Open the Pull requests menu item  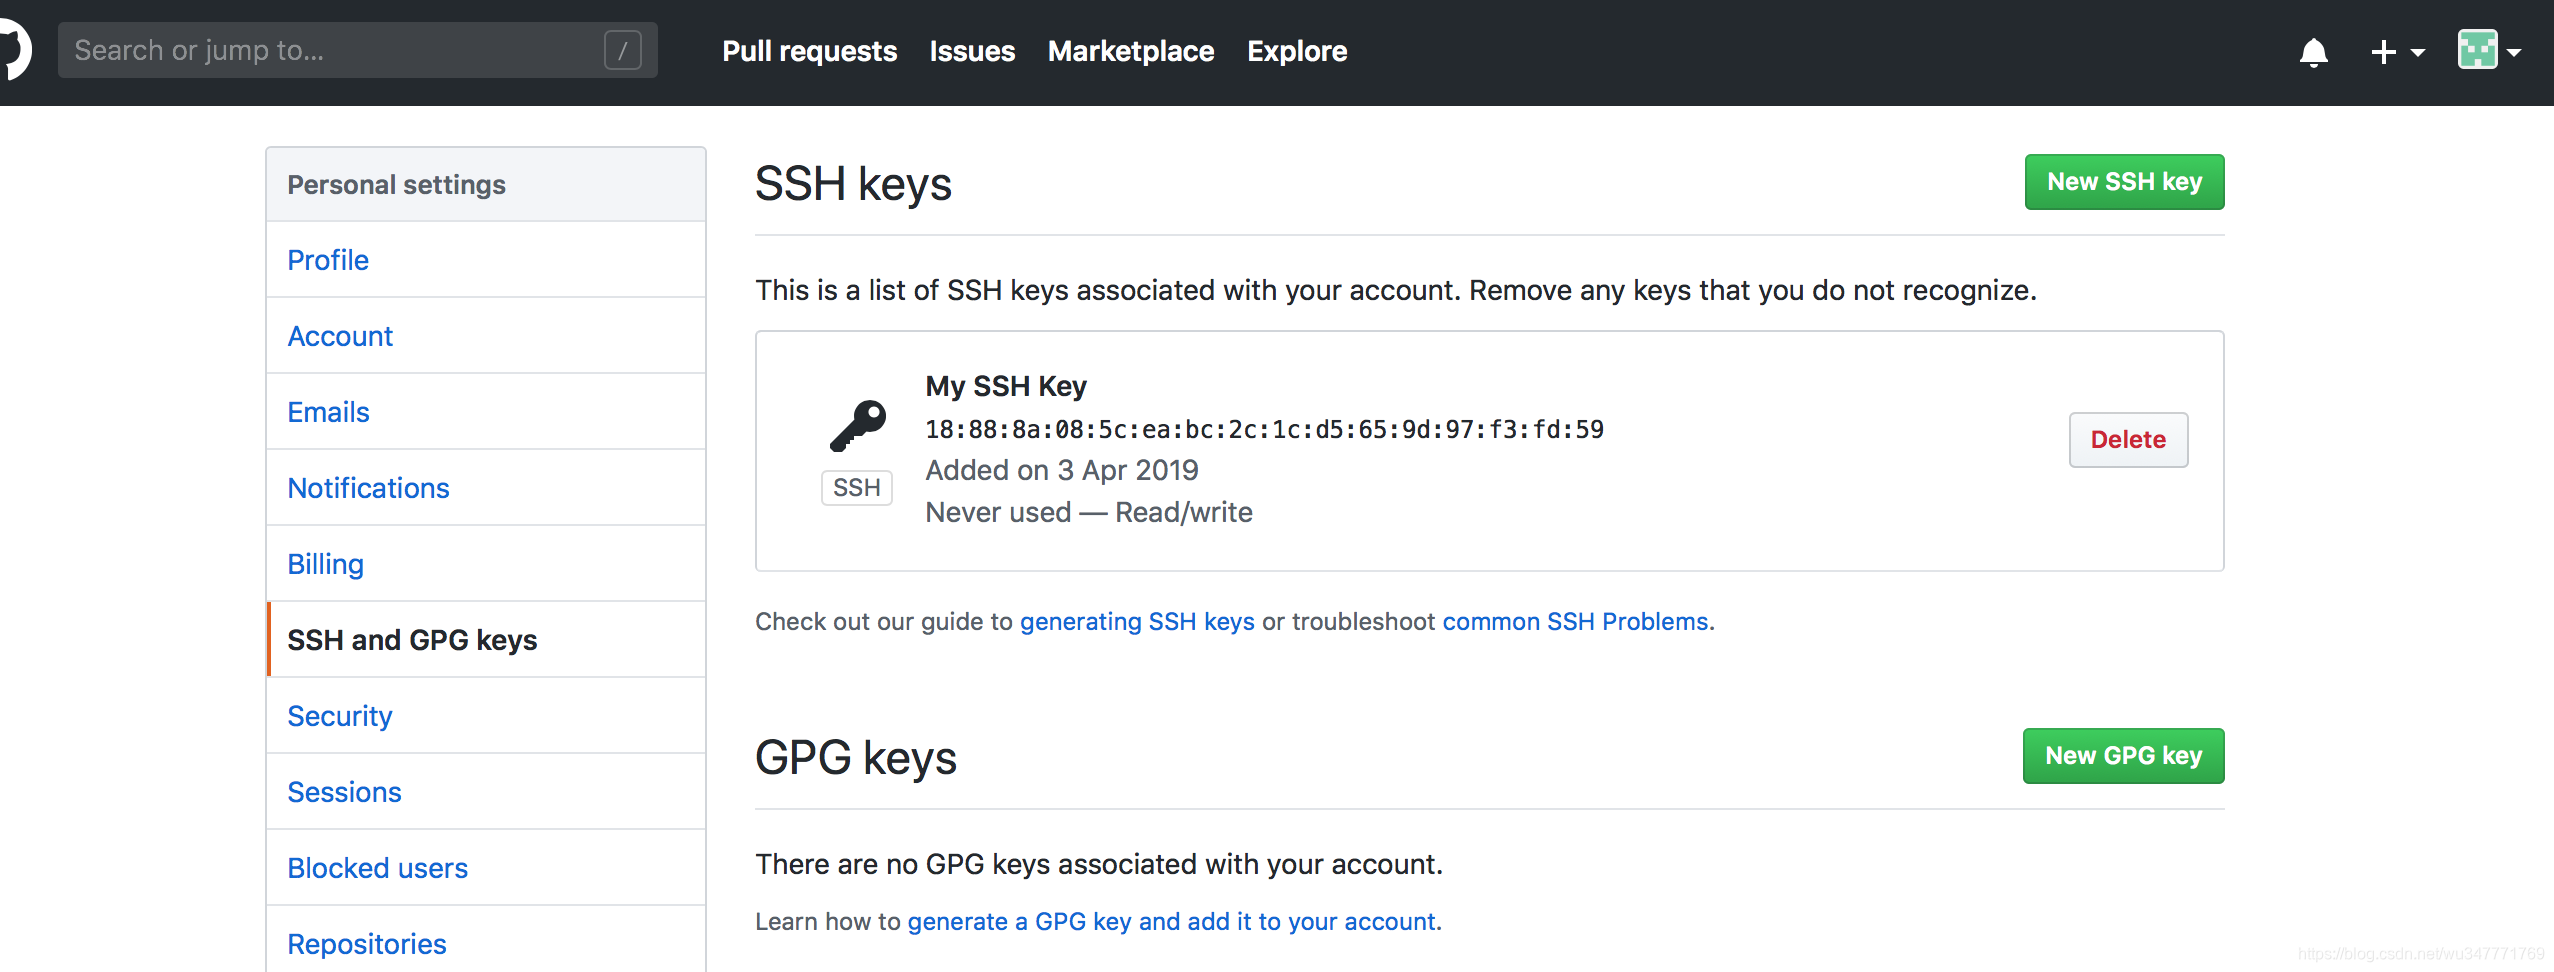[x=808, y=51]
